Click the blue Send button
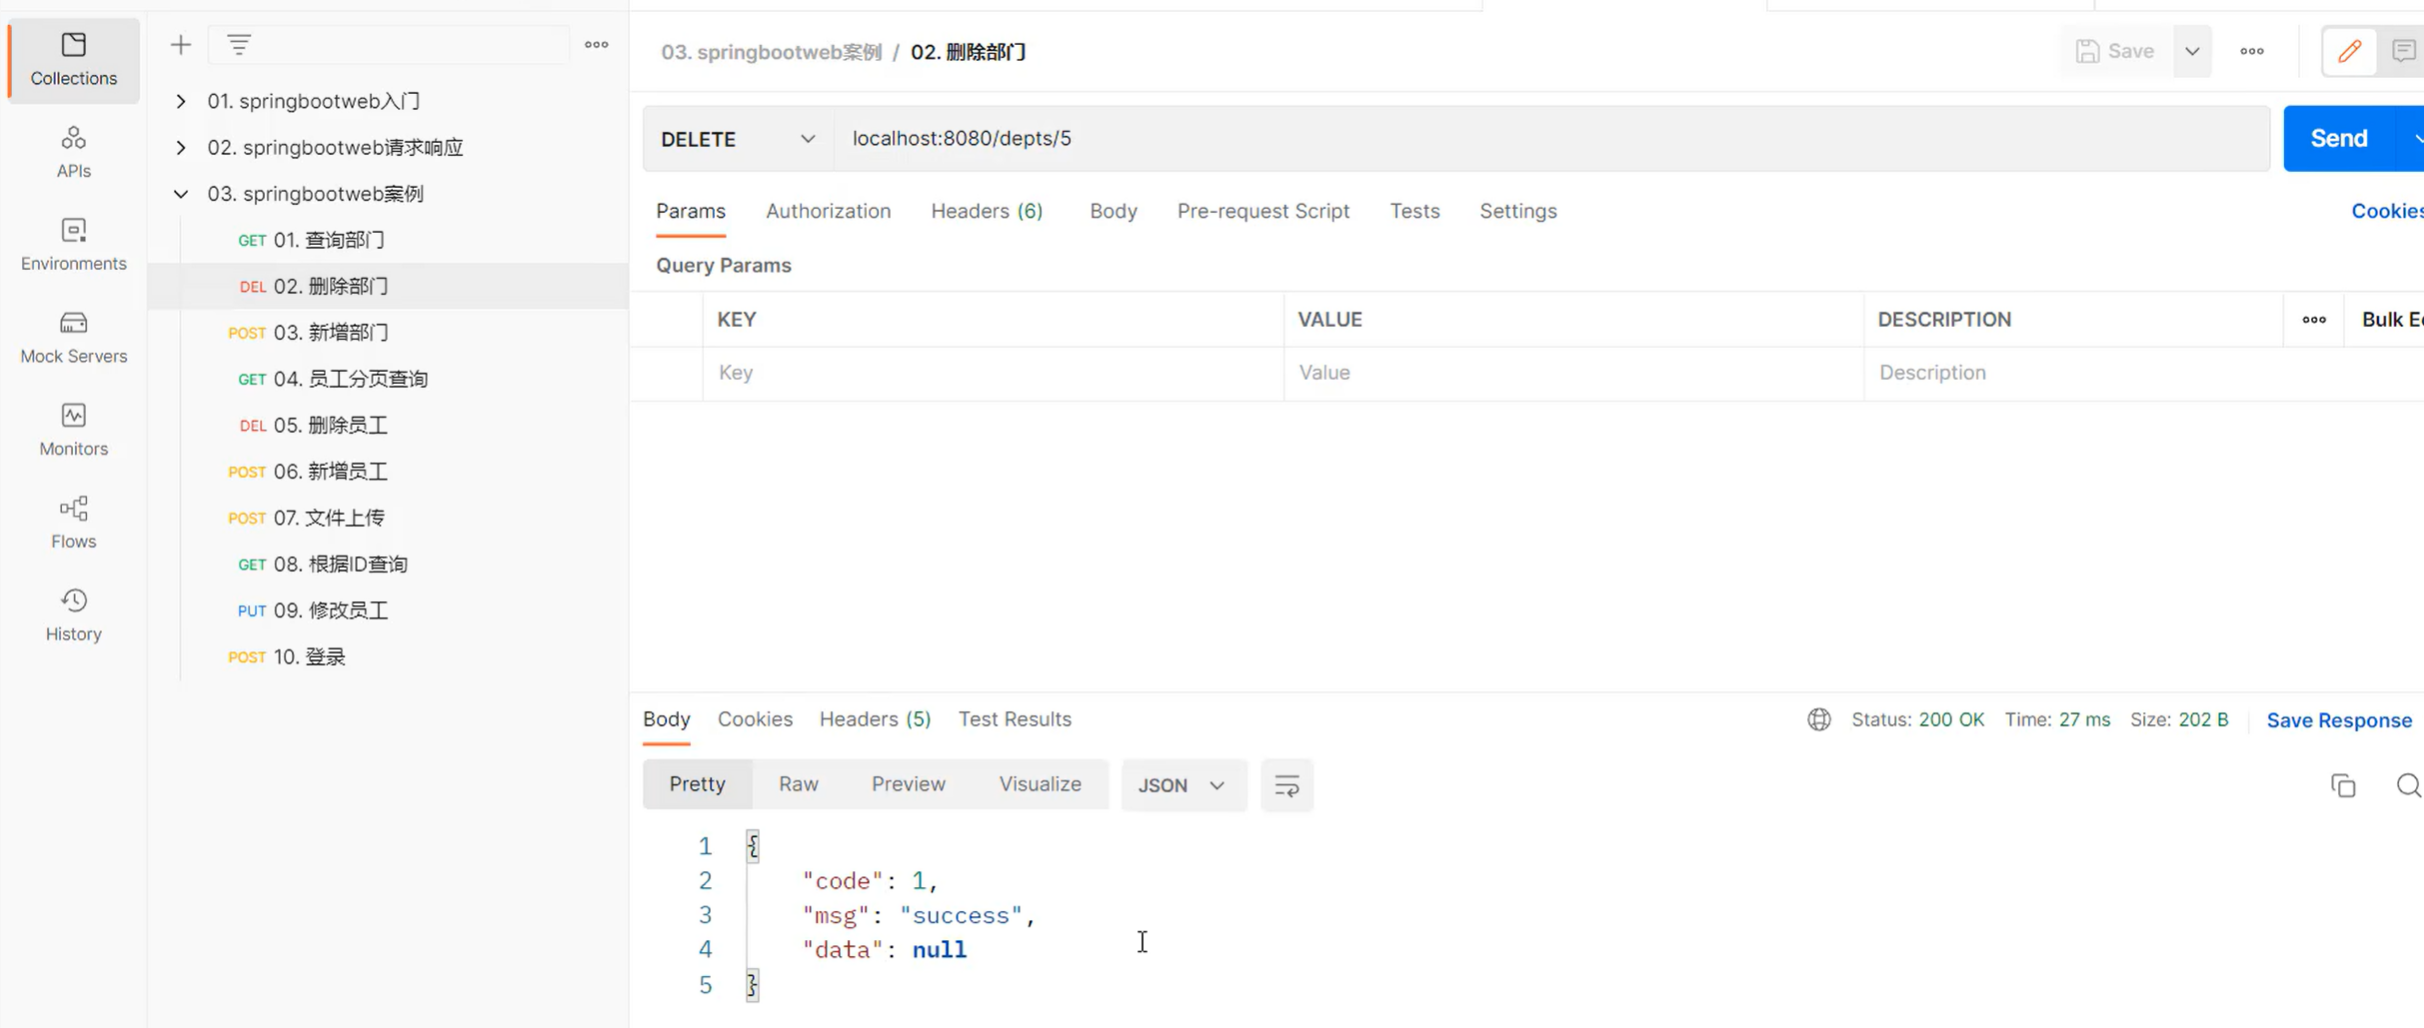Screen dimensions: 2424x1028 tap(2339, 138)
